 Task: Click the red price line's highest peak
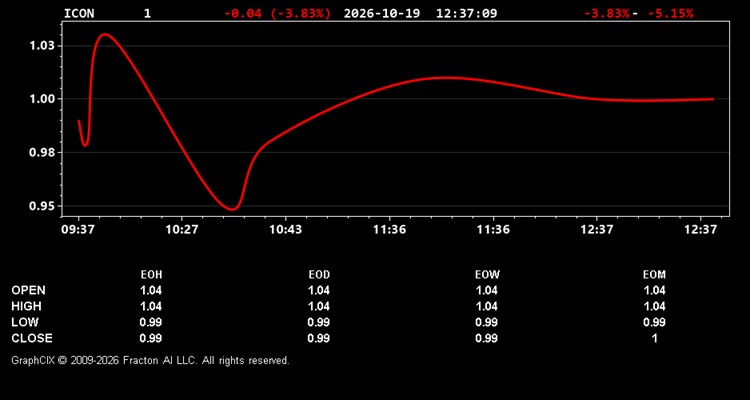104,34
